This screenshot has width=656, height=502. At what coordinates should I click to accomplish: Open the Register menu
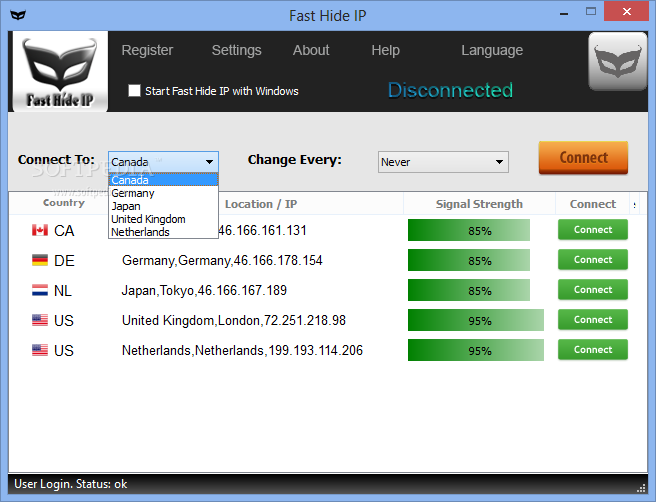pos(147,50)
